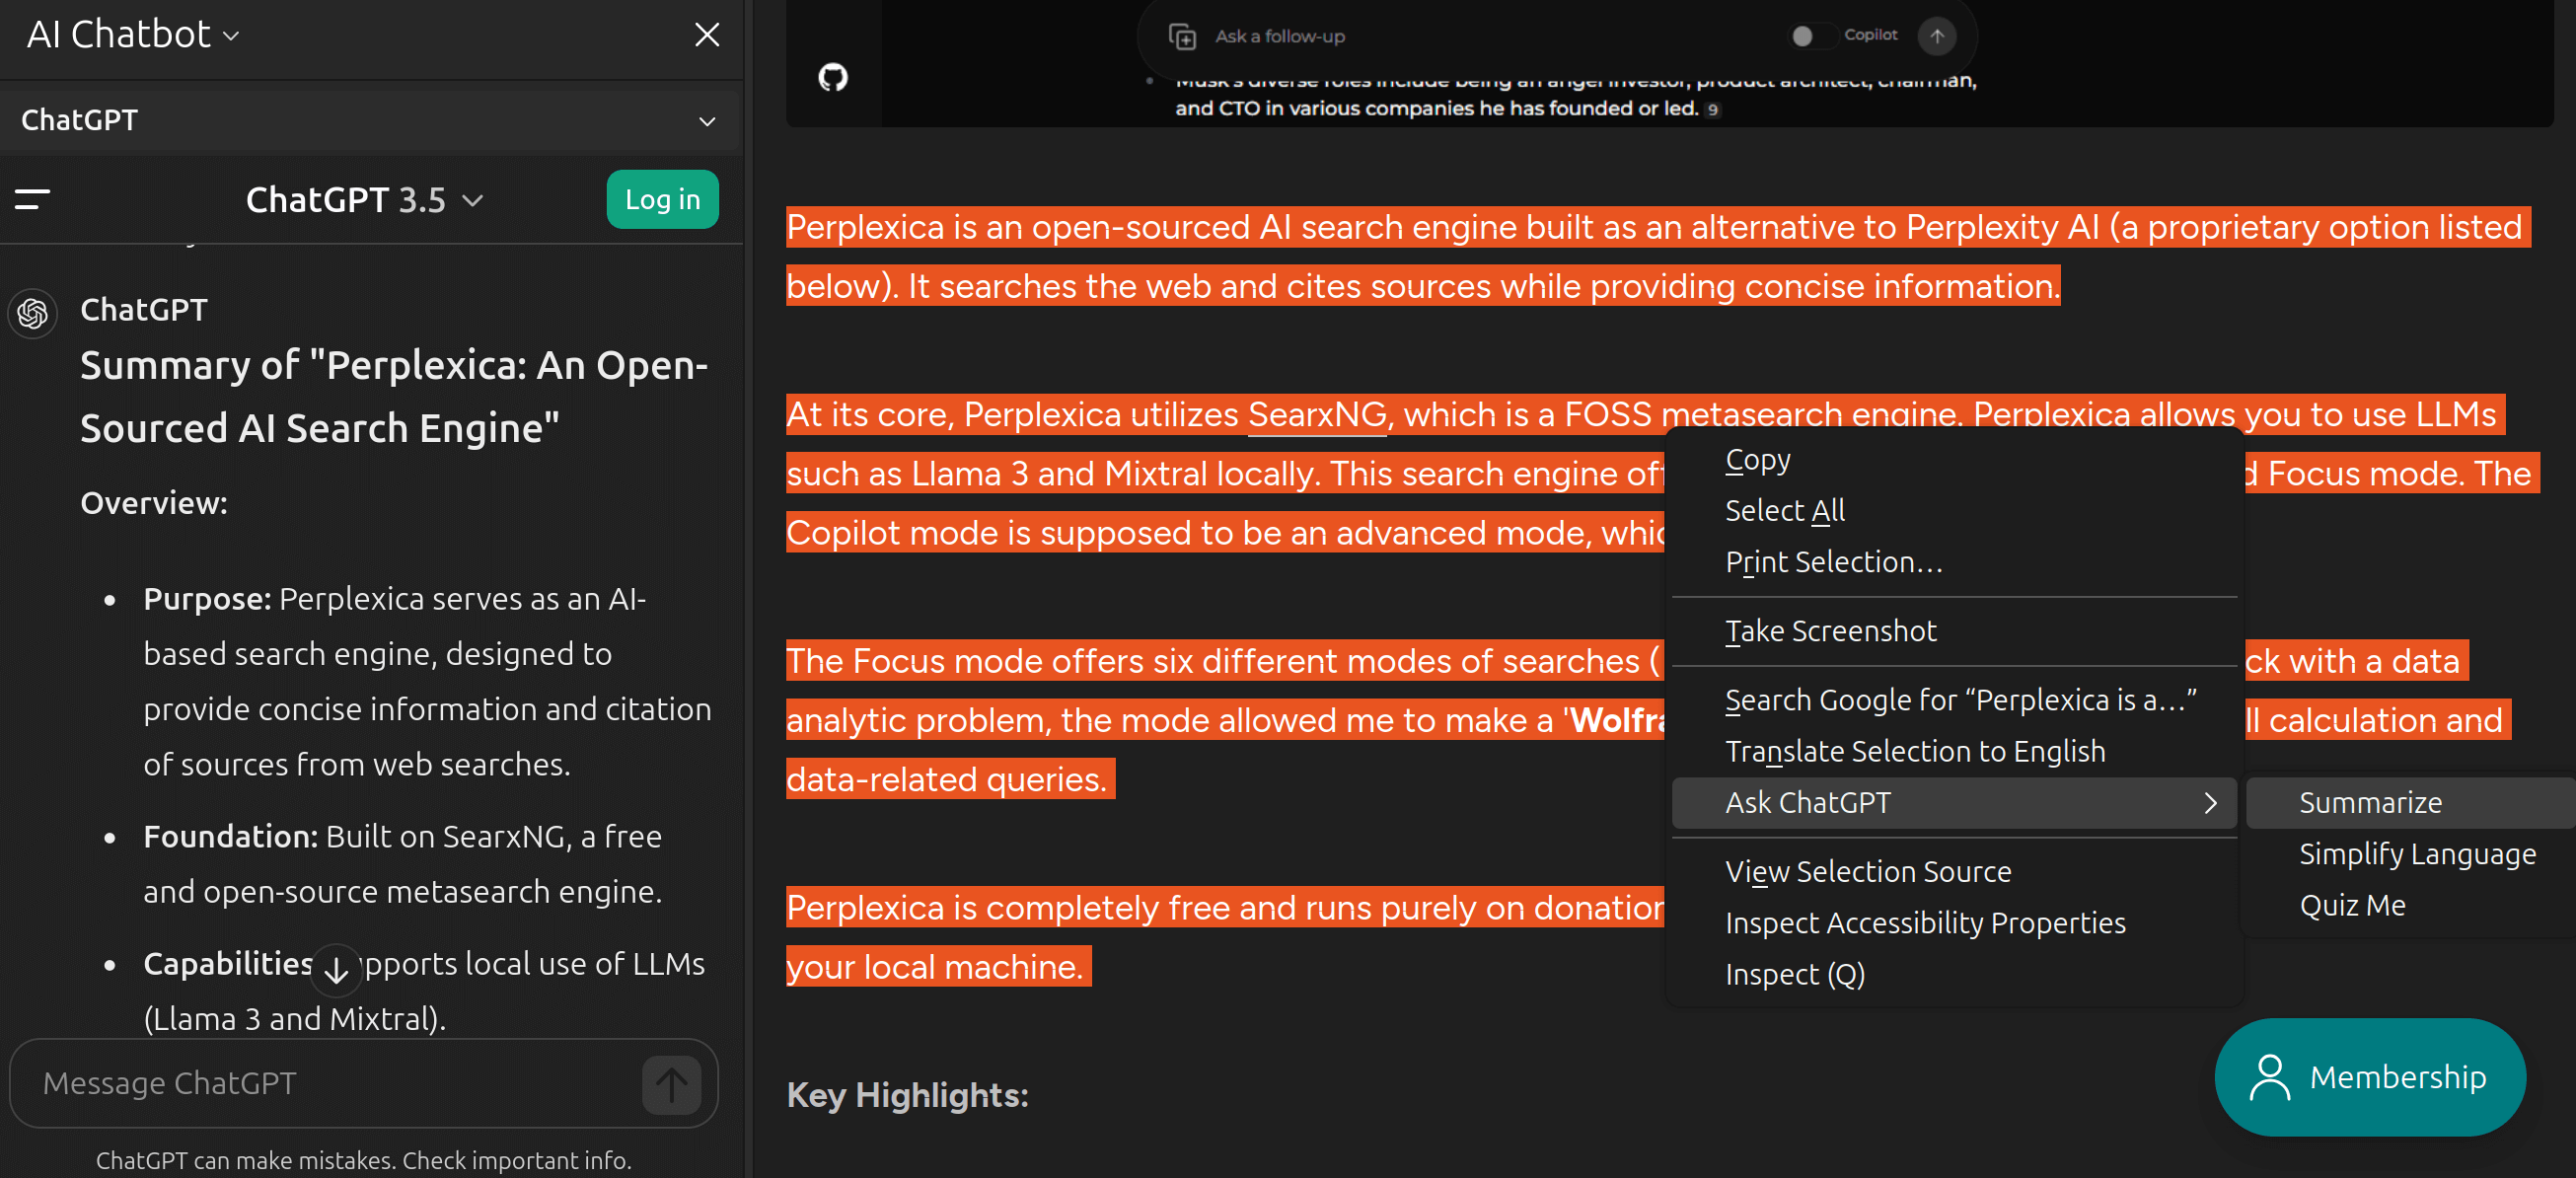The height and width of the screenshot is (1178, 2576).
Task: Click the send arrow in Message ChatGPT box
Action: tap(670, 1084)
